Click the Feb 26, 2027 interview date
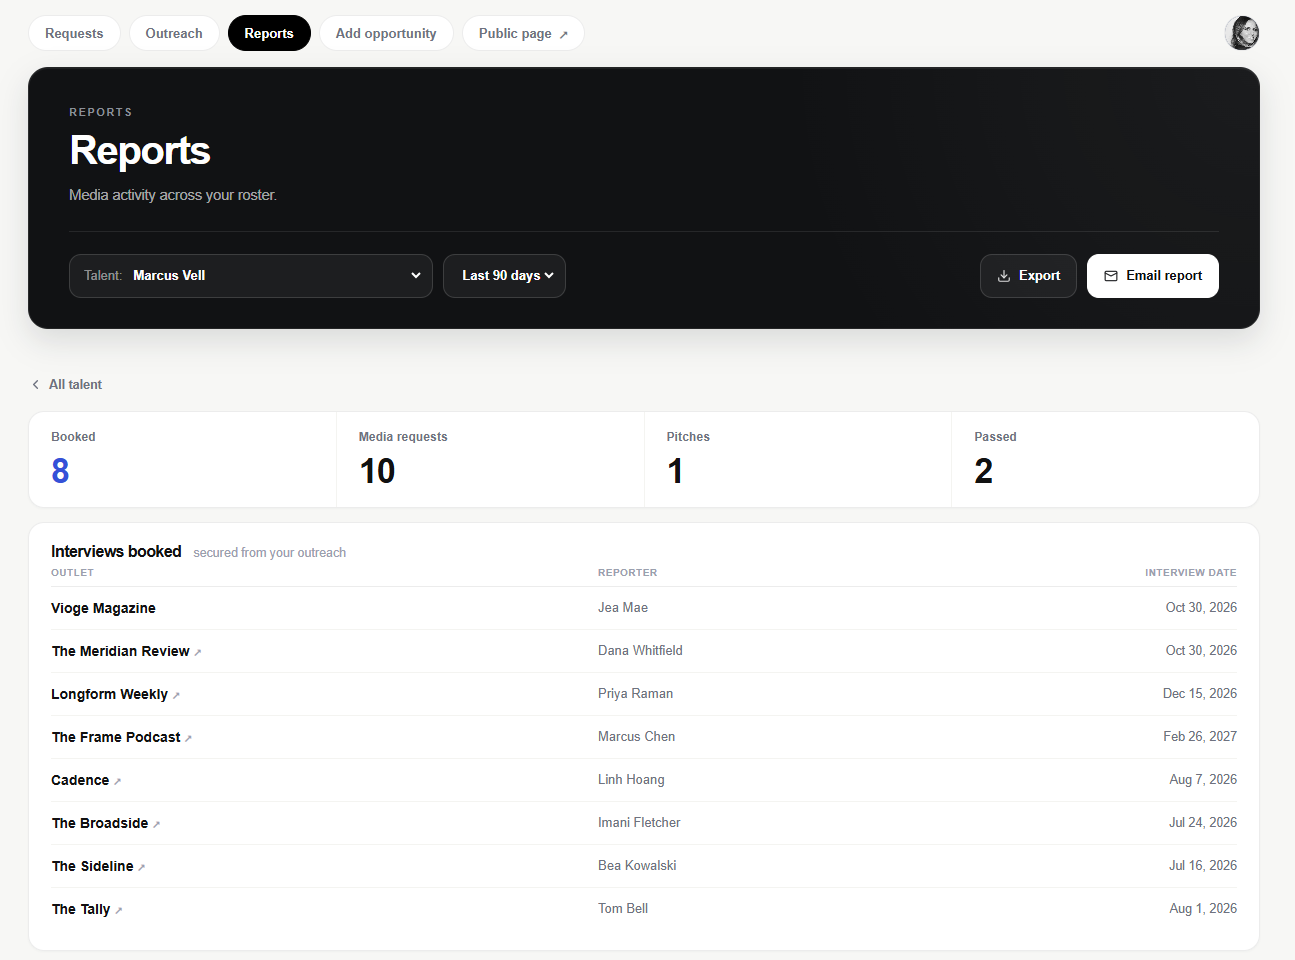 coord(1199,737)
